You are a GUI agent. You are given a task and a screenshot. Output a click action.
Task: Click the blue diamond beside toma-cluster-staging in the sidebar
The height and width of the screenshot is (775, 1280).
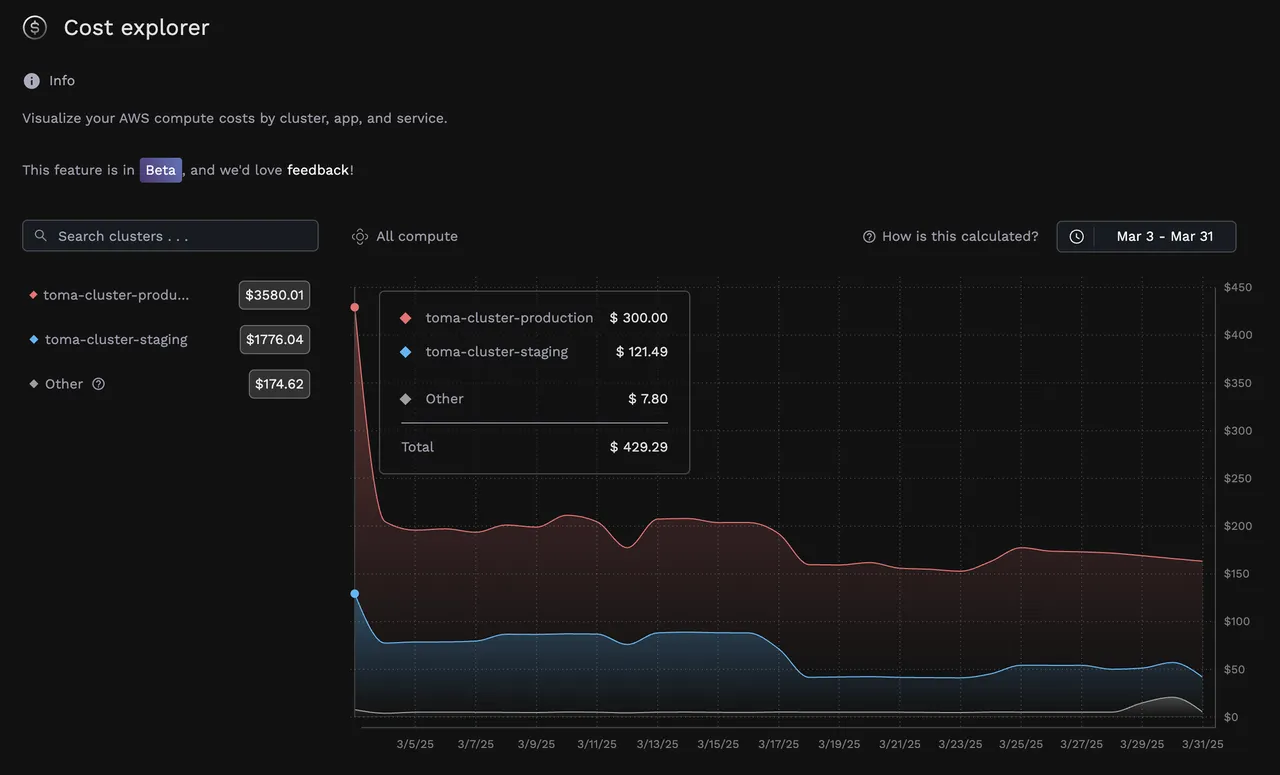point(34,340)
